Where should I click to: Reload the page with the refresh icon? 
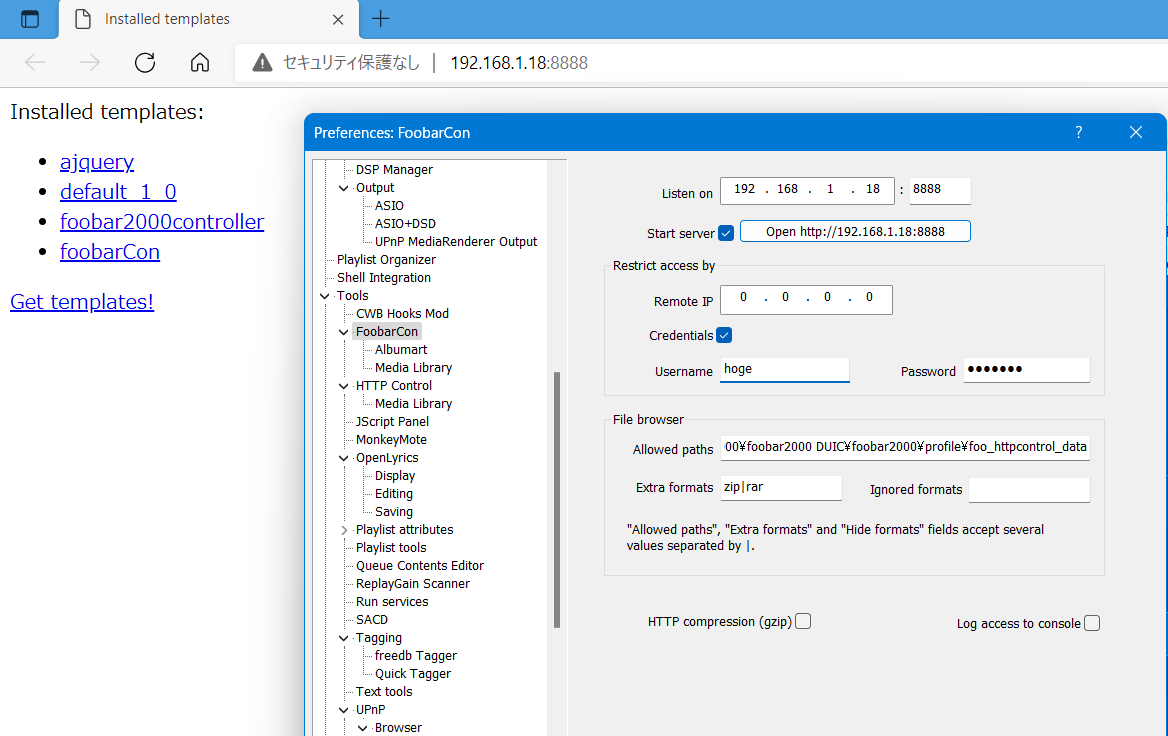pos(145,63)
